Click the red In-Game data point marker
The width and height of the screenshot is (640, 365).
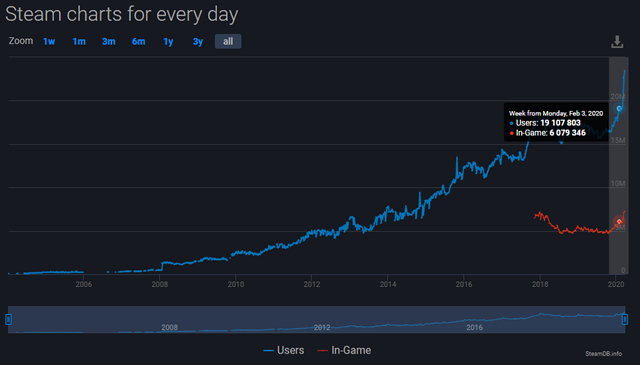tap(619, 221)
